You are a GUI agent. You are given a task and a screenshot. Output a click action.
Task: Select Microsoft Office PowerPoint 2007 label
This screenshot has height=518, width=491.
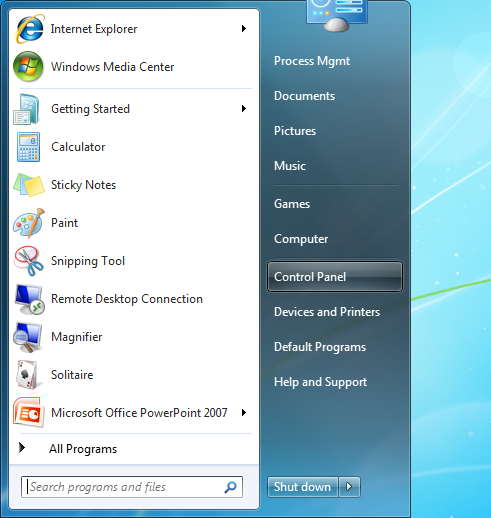[139, 413]
